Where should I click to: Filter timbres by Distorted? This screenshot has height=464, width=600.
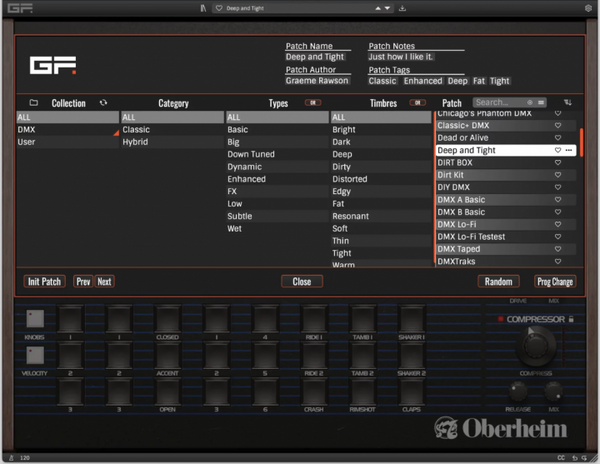pos(381,179)
